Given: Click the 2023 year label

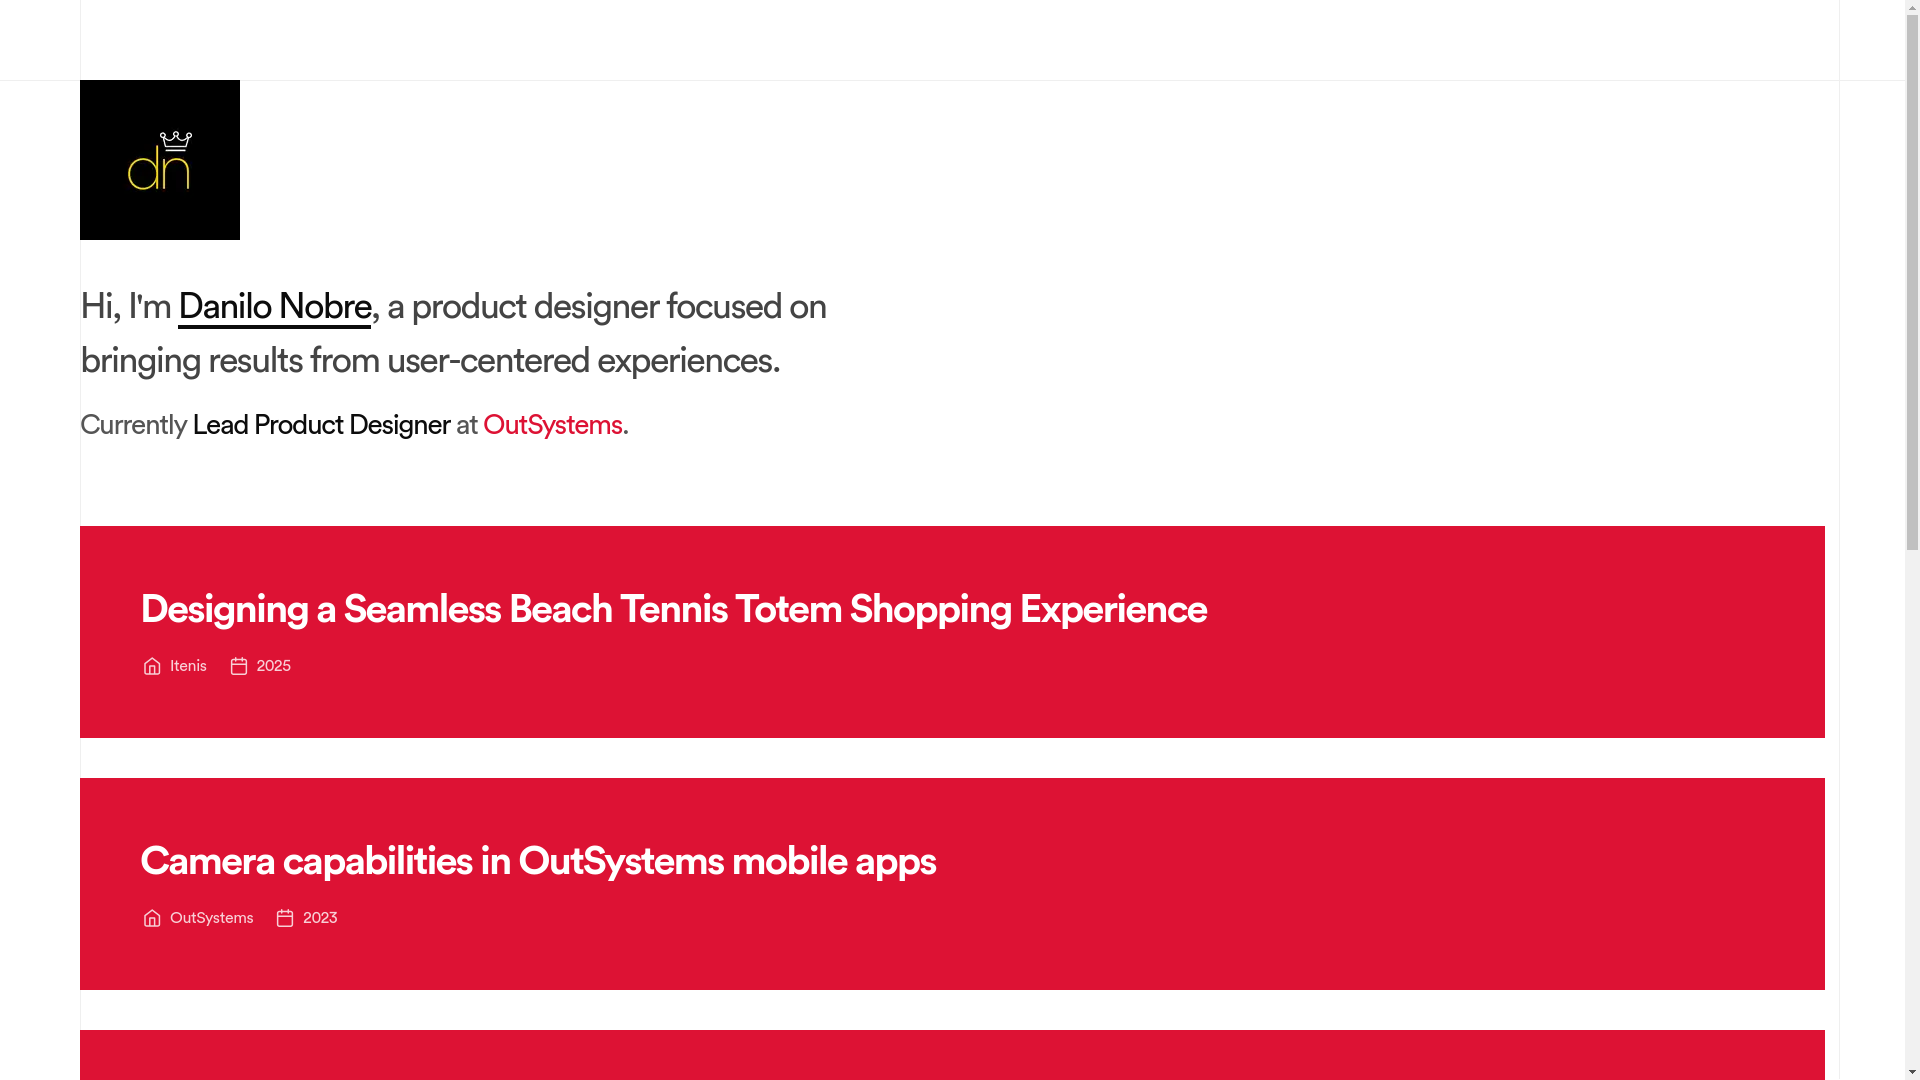Looking at the screenshot, I should 320,918.
